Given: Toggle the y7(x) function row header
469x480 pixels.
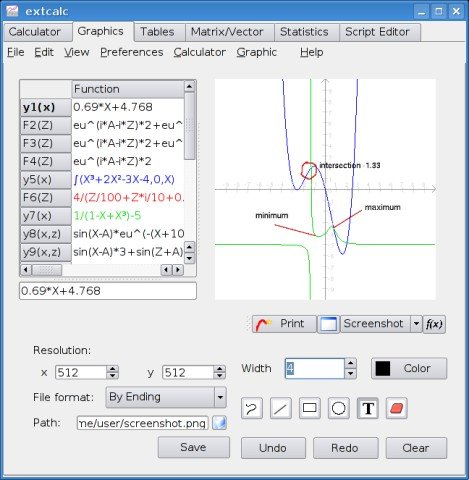Looking at the screenshot, I should (x=46, y=216).
